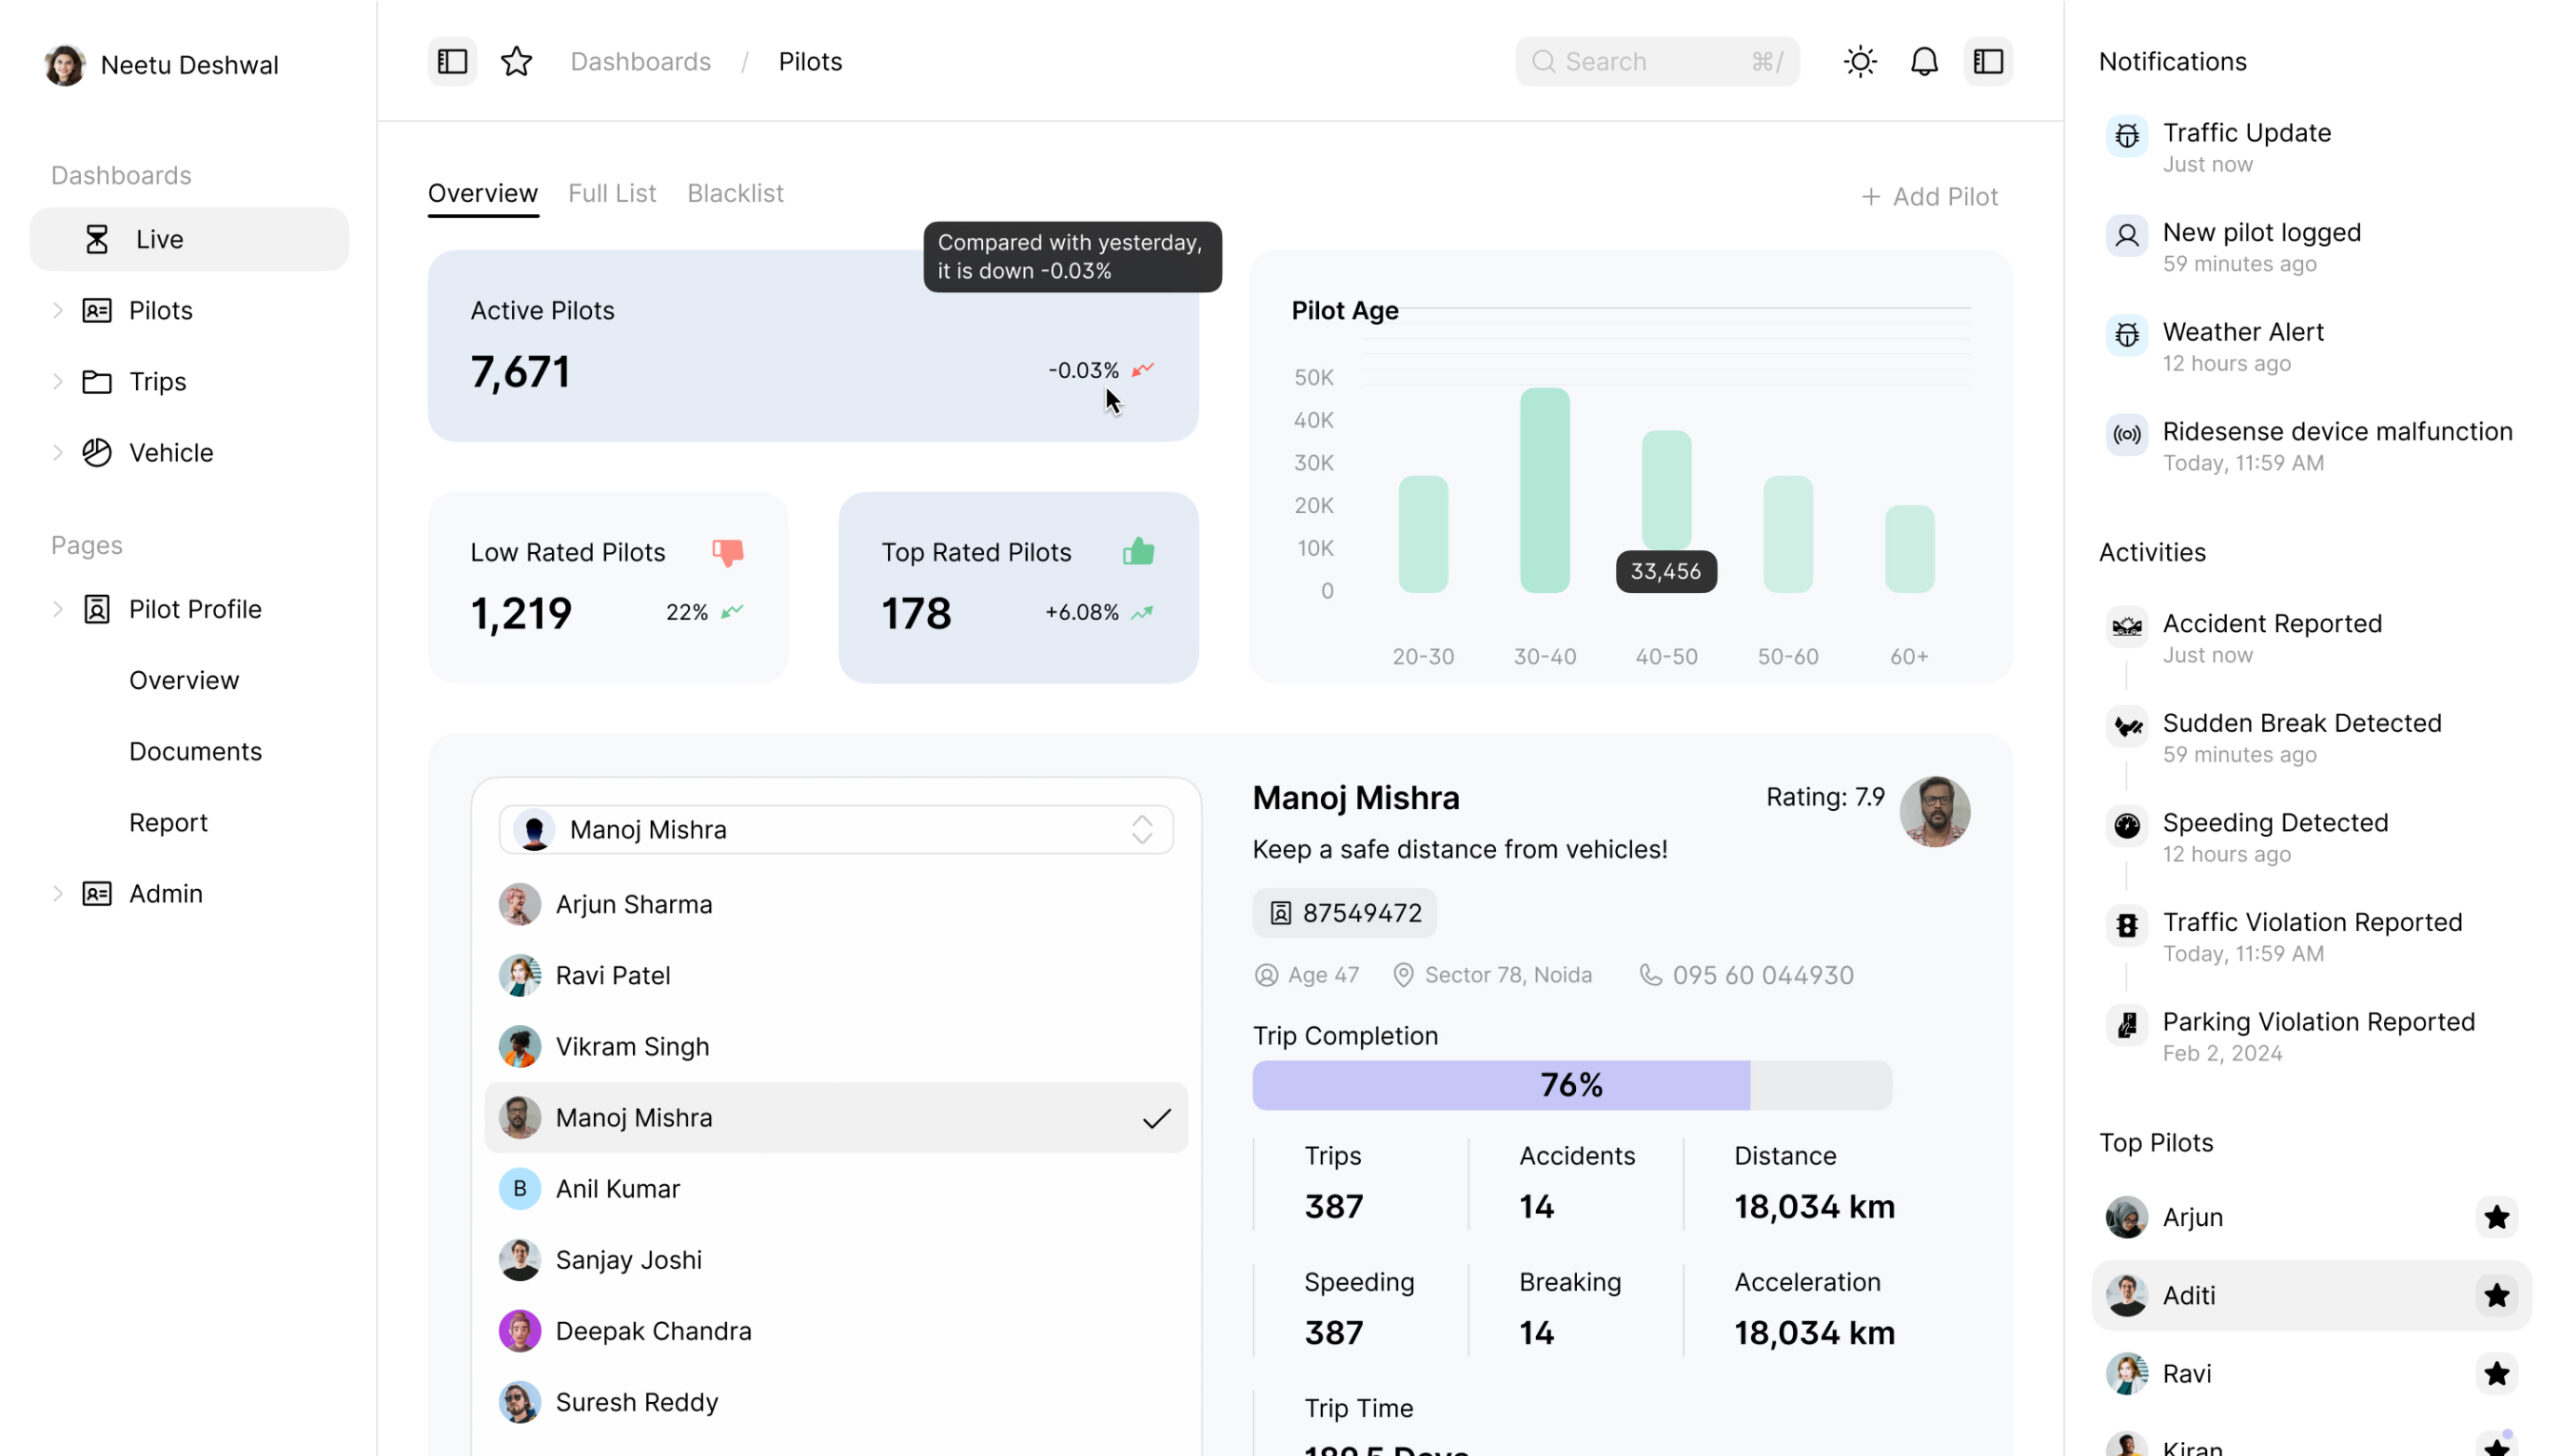
Task: Click the Add Pilot button
Action: [x=1929, y=196]
